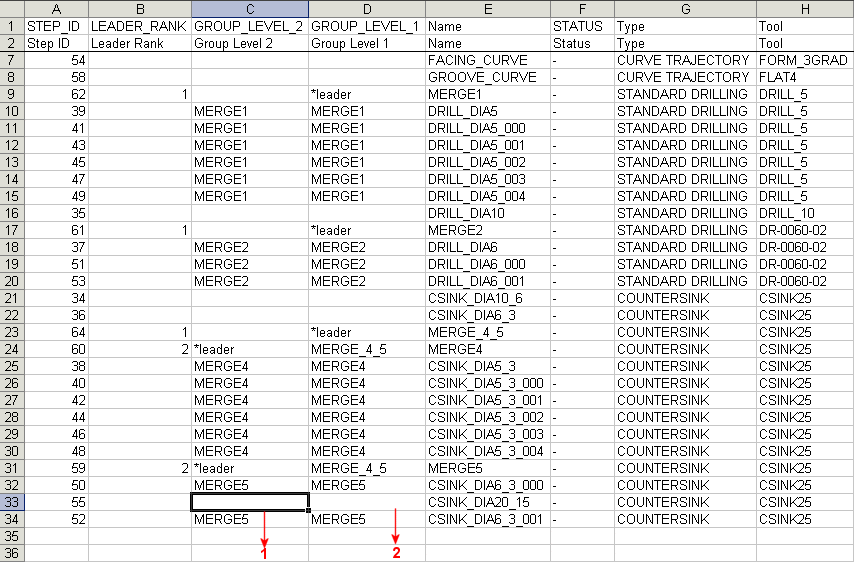This screenshot has height=562, width=854.
Task: Click the DRILL_DIA10 name cell
Action: 487,213
